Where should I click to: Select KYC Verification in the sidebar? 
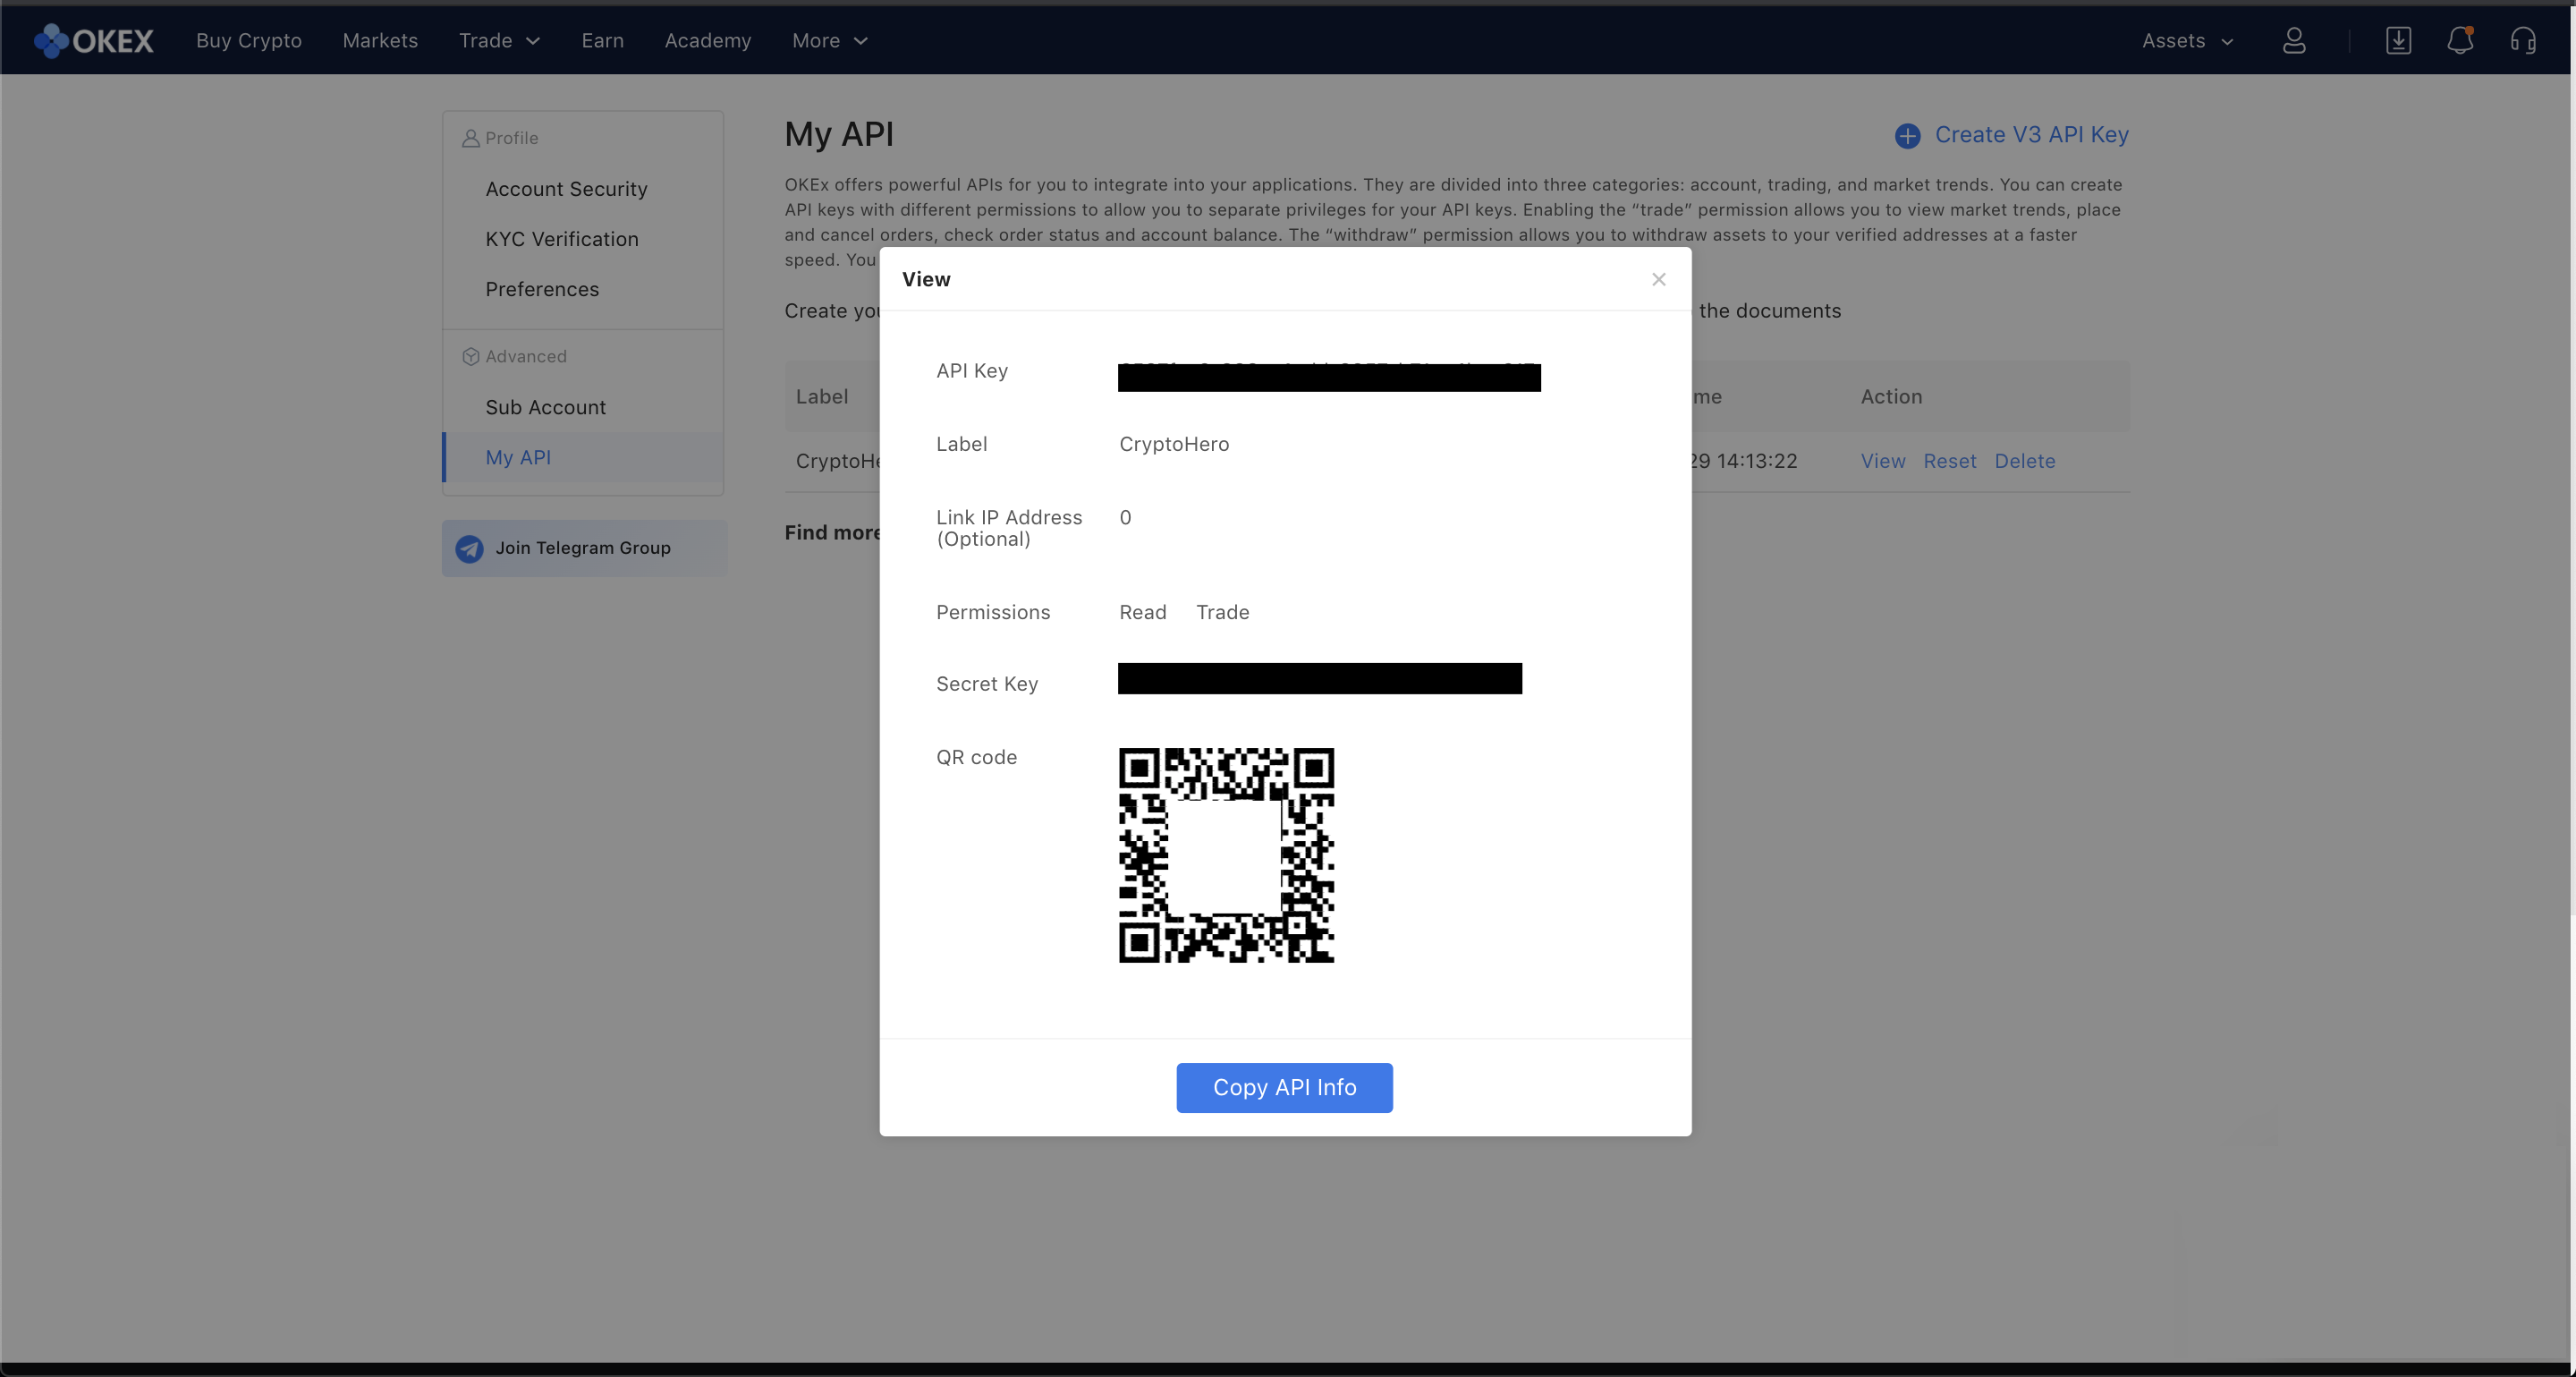[x=562, y=239]
